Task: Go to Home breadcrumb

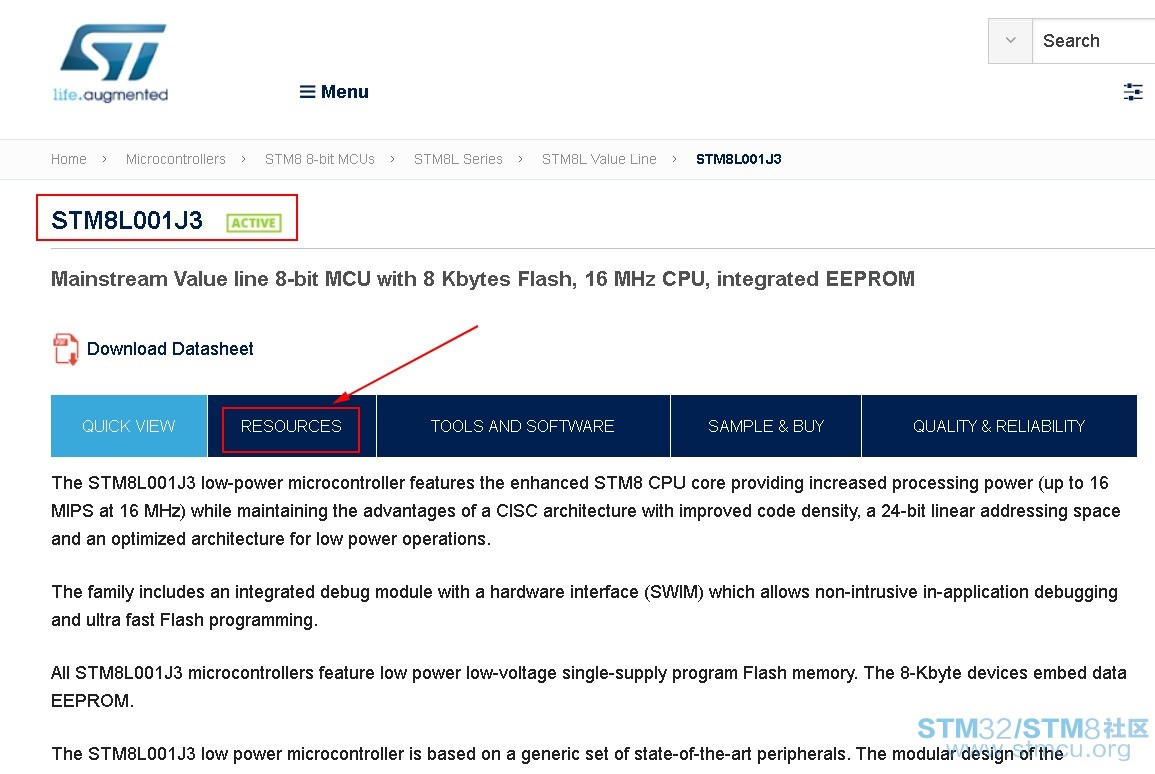Action: coord(69,159)
